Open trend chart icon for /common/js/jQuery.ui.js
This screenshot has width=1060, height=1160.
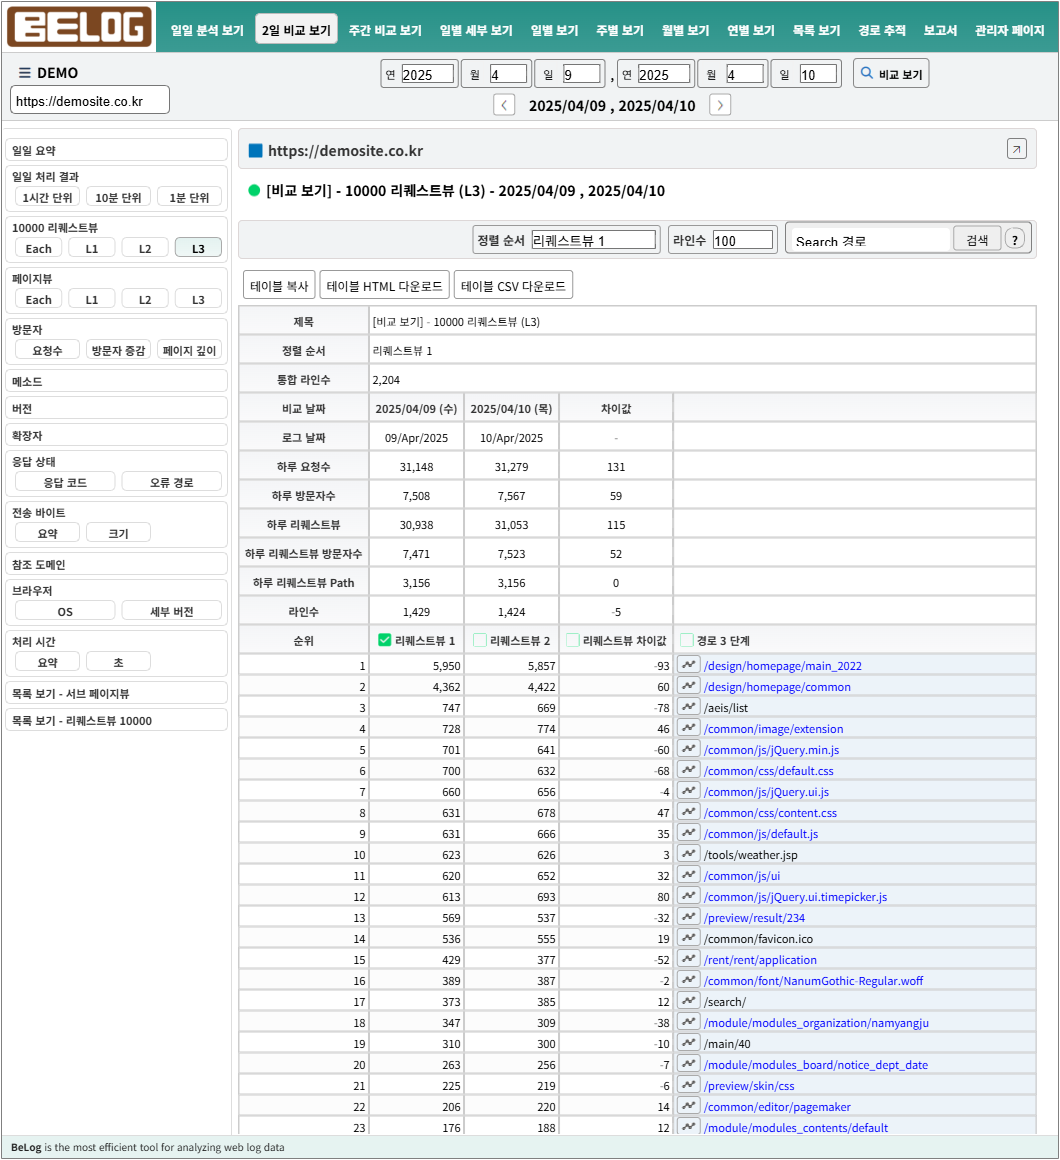click(689, 791)
